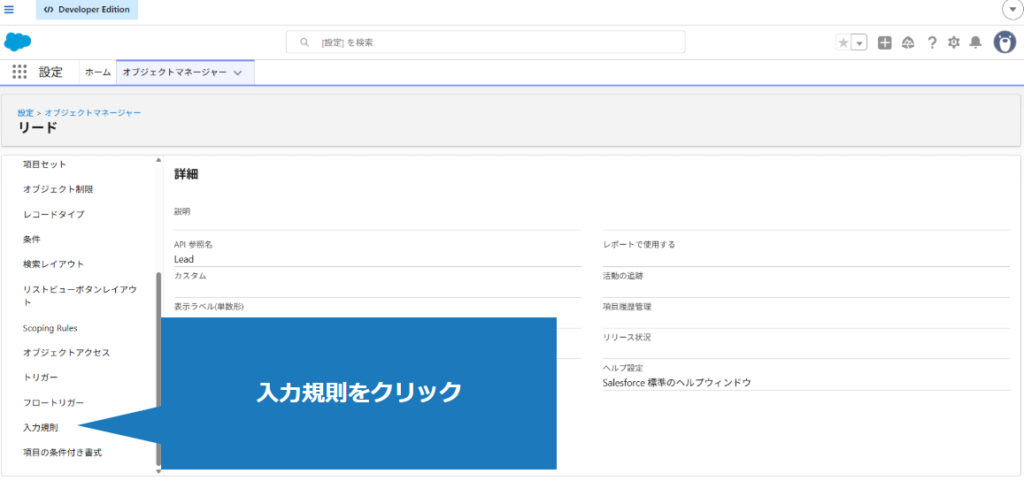Click the 設定 breadcrumb link
The image size is (1024, 481).
pos(25,112)
